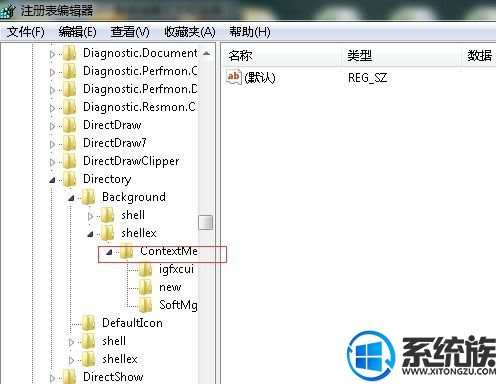Select the Background key label

[134, 197]
